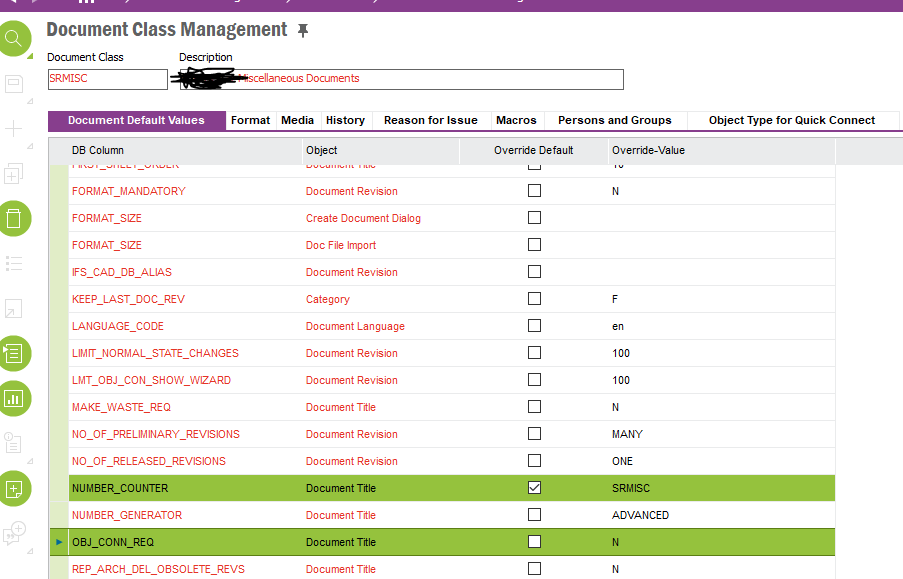Check Override Default for FORMAT_SIZE Doc File Import

click(x=534, y=245)
